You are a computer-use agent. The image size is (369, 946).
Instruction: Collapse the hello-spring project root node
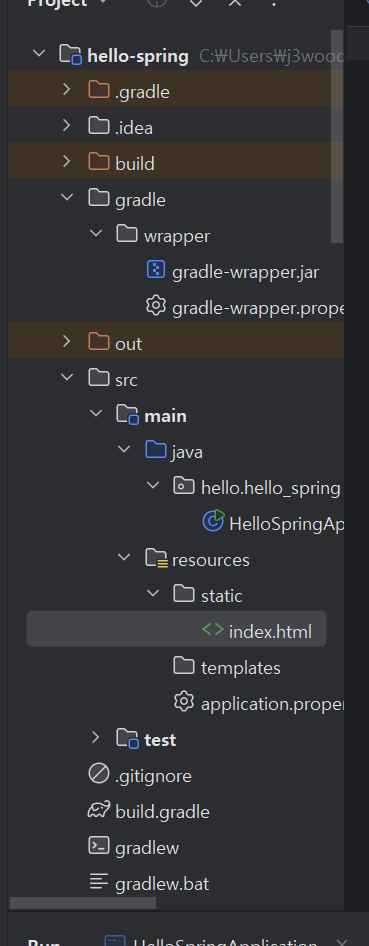tap(39, 53)
